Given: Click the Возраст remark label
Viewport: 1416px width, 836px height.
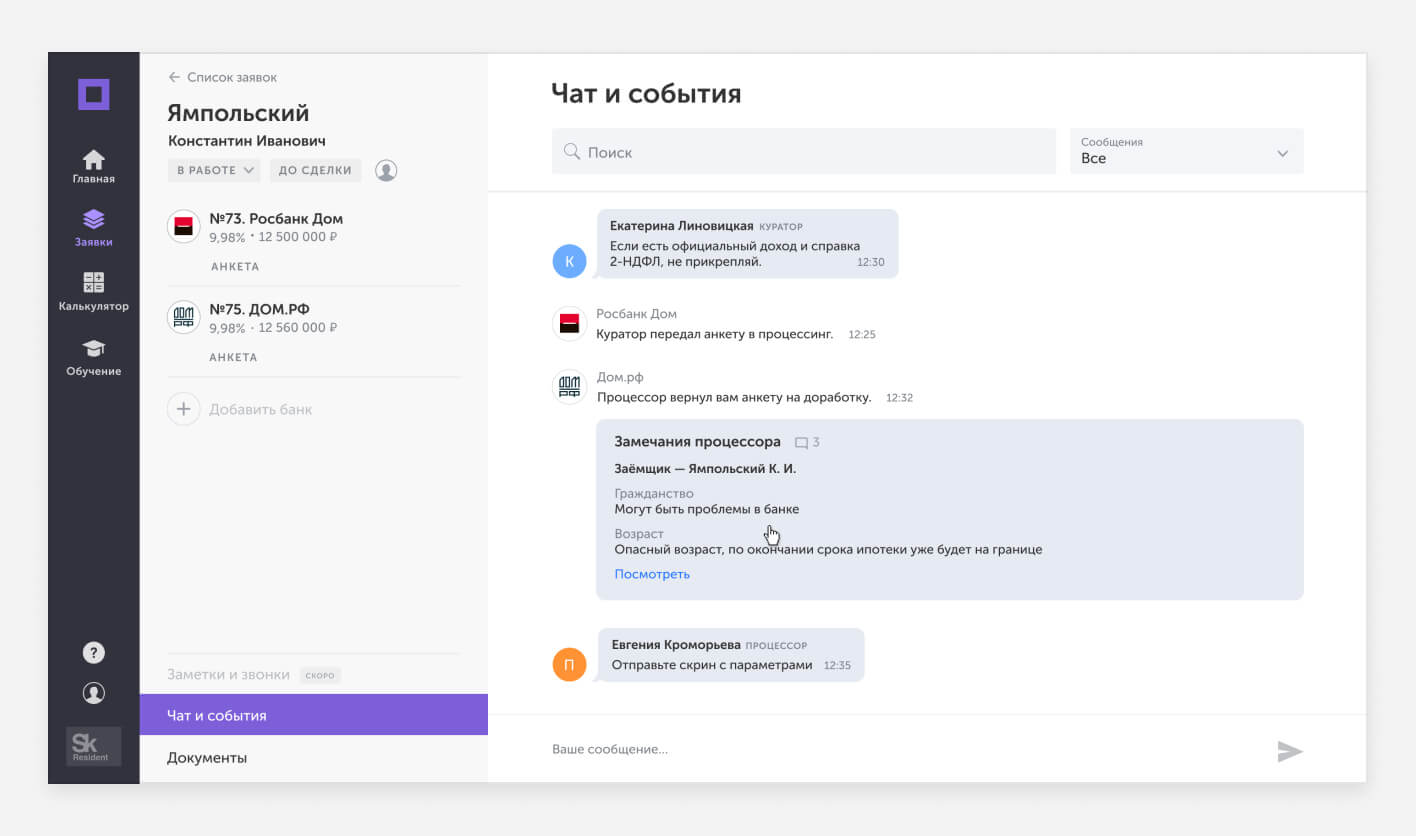Looking at the screenshot, I should (x=639, y=534).
